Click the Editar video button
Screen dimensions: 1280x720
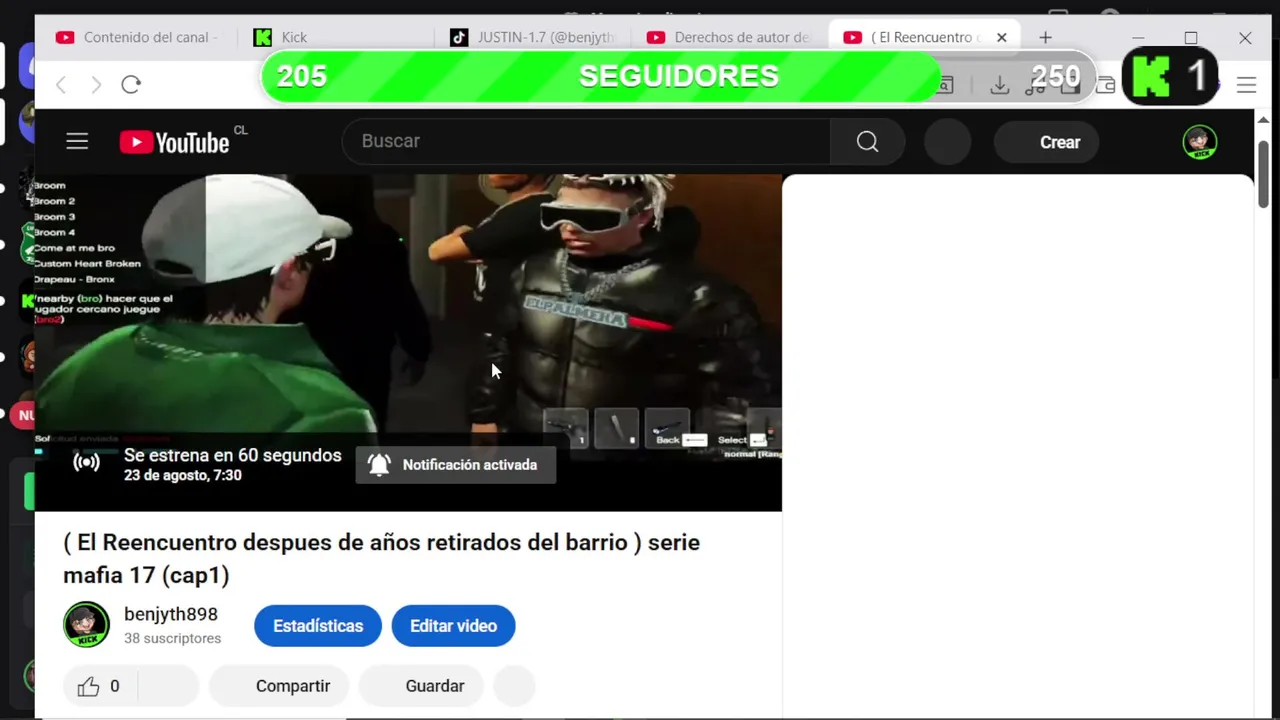click(x=453, y=626)
